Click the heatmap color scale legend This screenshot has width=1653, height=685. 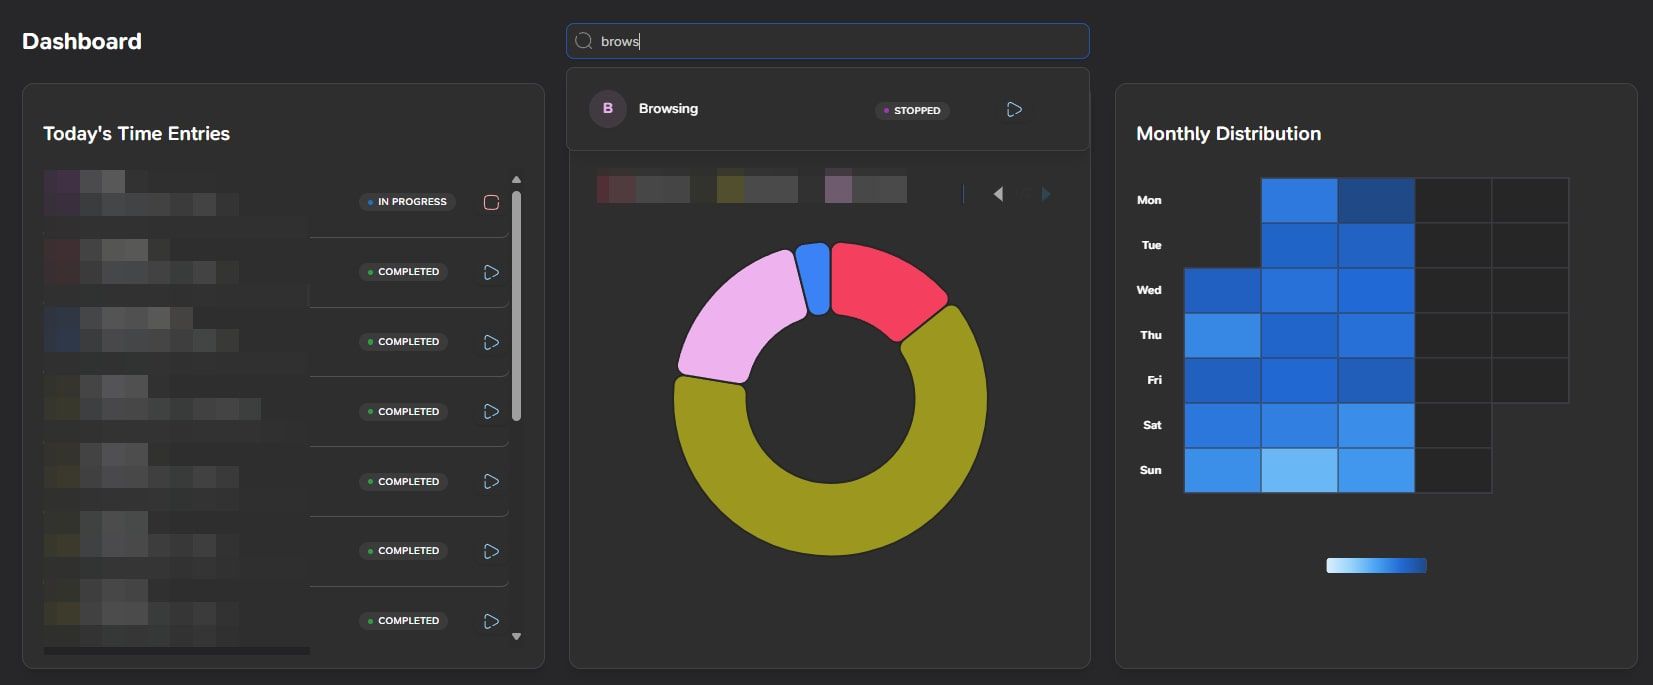pos(1376,566)
